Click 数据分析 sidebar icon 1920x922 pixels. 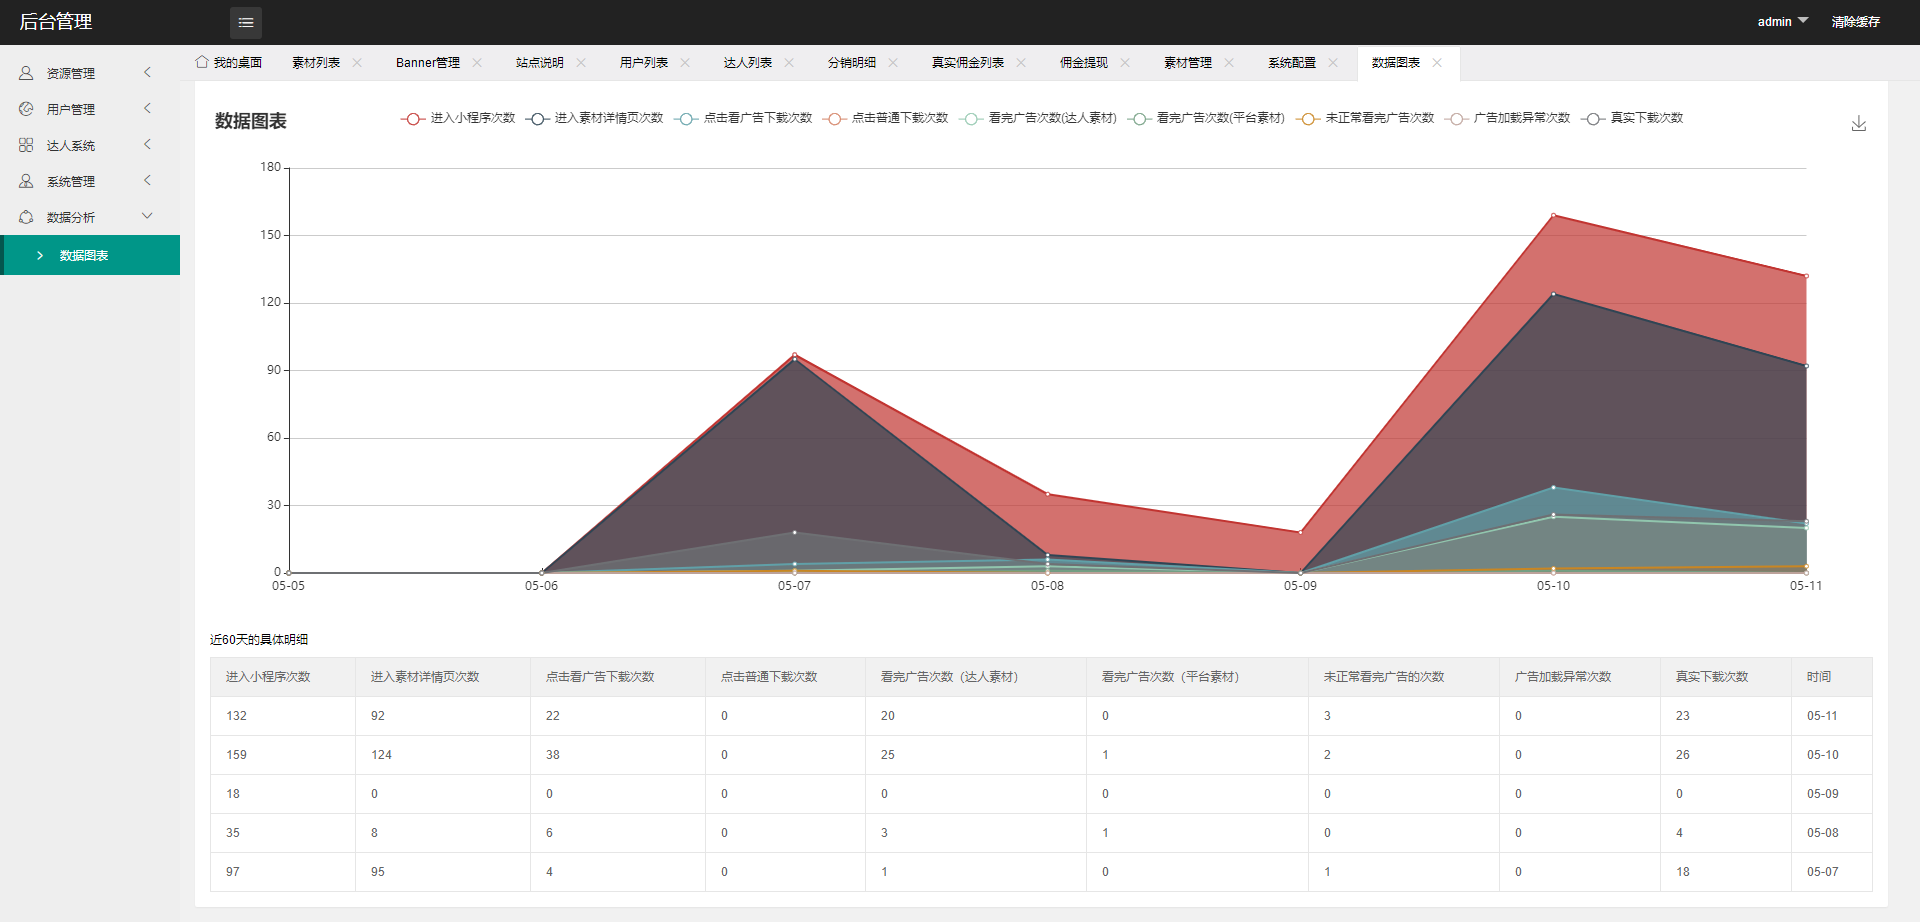click(26, 217)
